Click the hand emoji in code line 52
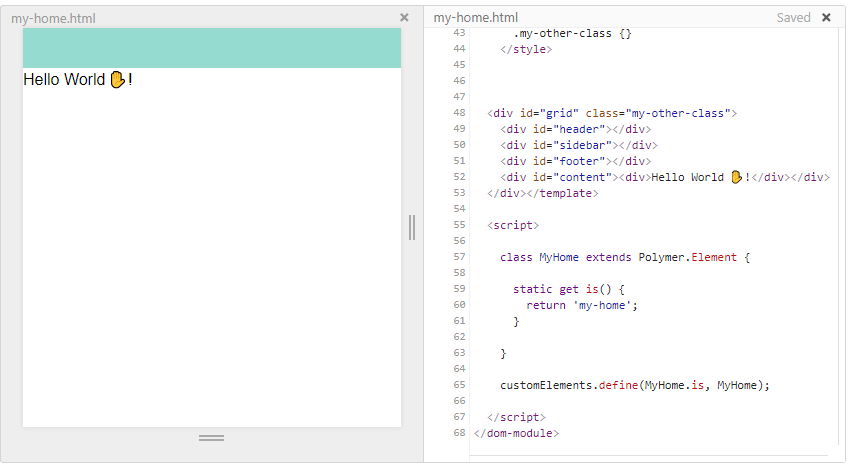Viewport: 849px width, 464px height. coord(736,177)
